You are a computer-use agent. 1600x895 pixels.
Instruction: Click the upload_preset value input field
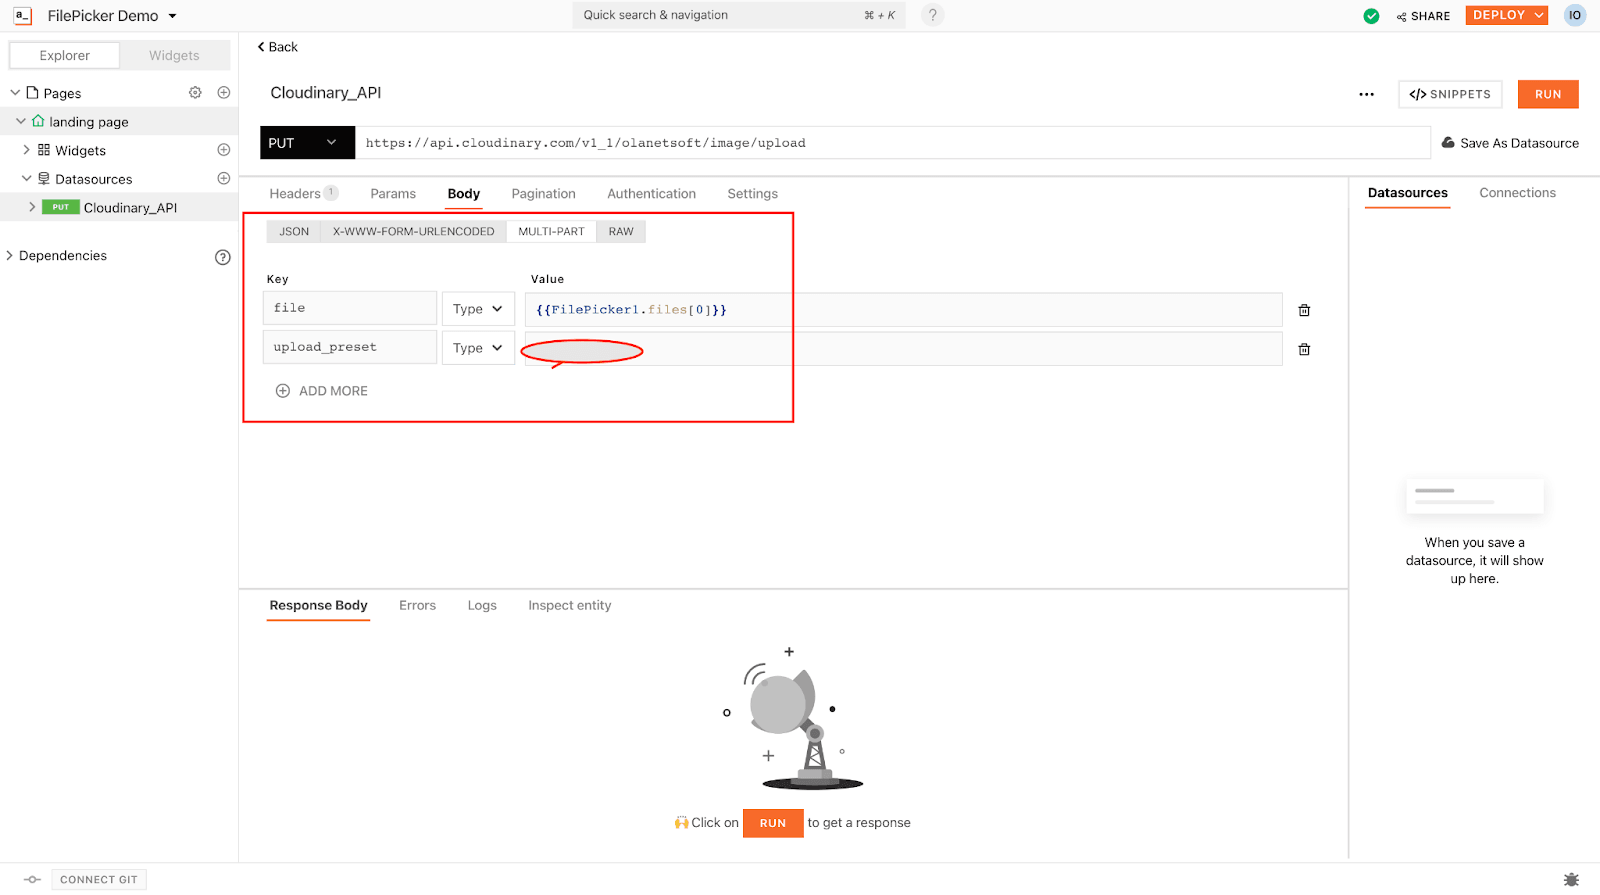point(902,349)
